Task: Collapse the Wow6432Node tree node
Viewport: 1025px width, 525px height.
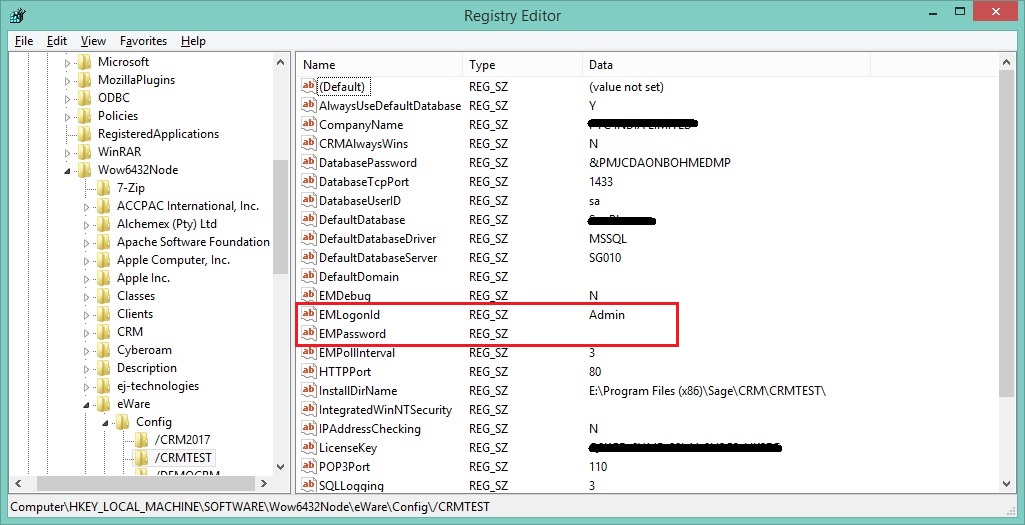Action: point(68,171)
